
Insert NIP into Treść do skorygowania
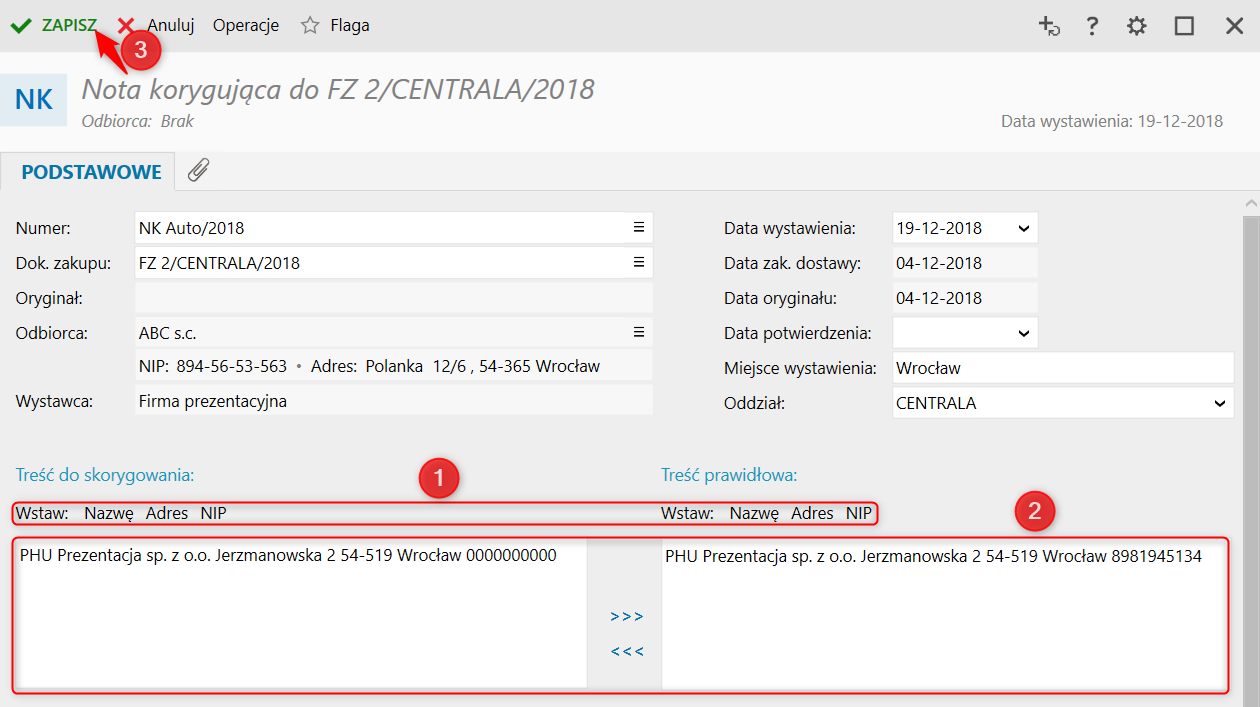click(x=213, y=513)
